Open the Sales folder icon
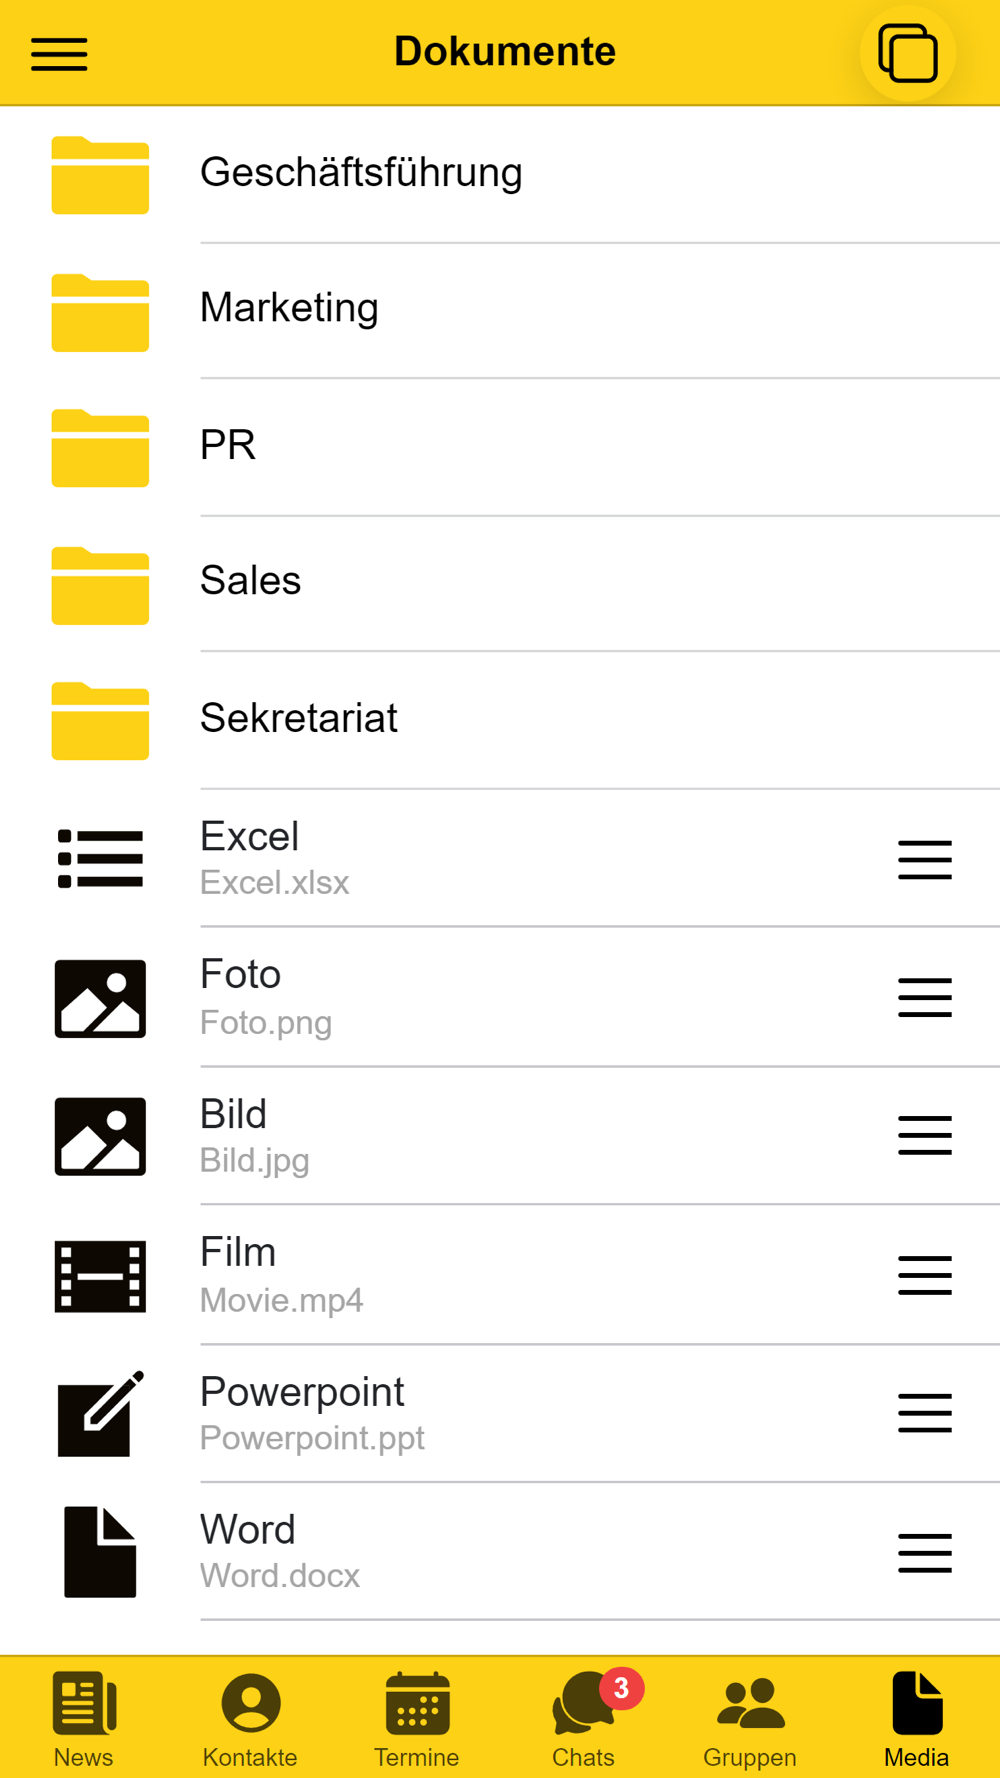 100,585
